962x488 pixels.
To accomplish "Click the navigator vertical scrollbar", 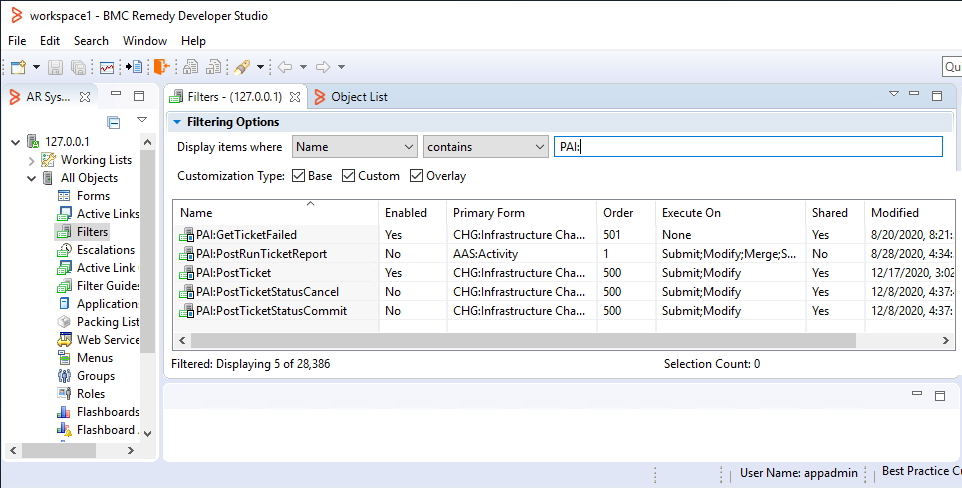I will point(147,252).
